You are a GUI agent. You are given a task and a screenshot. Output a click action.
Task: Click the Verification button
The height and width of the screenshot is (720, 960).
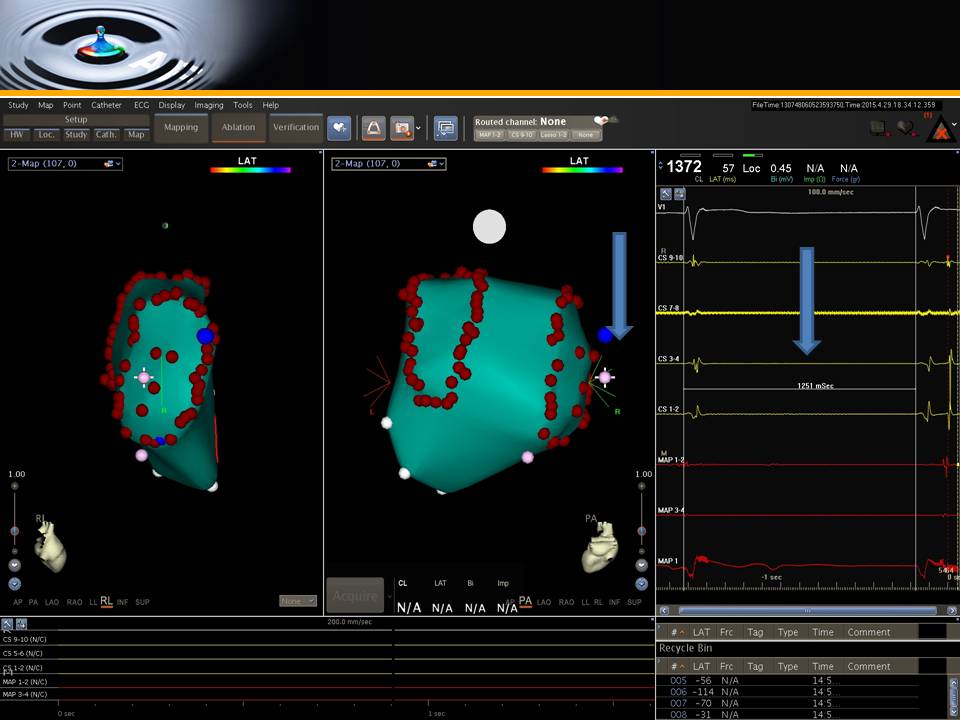click(x=296, y=128)
